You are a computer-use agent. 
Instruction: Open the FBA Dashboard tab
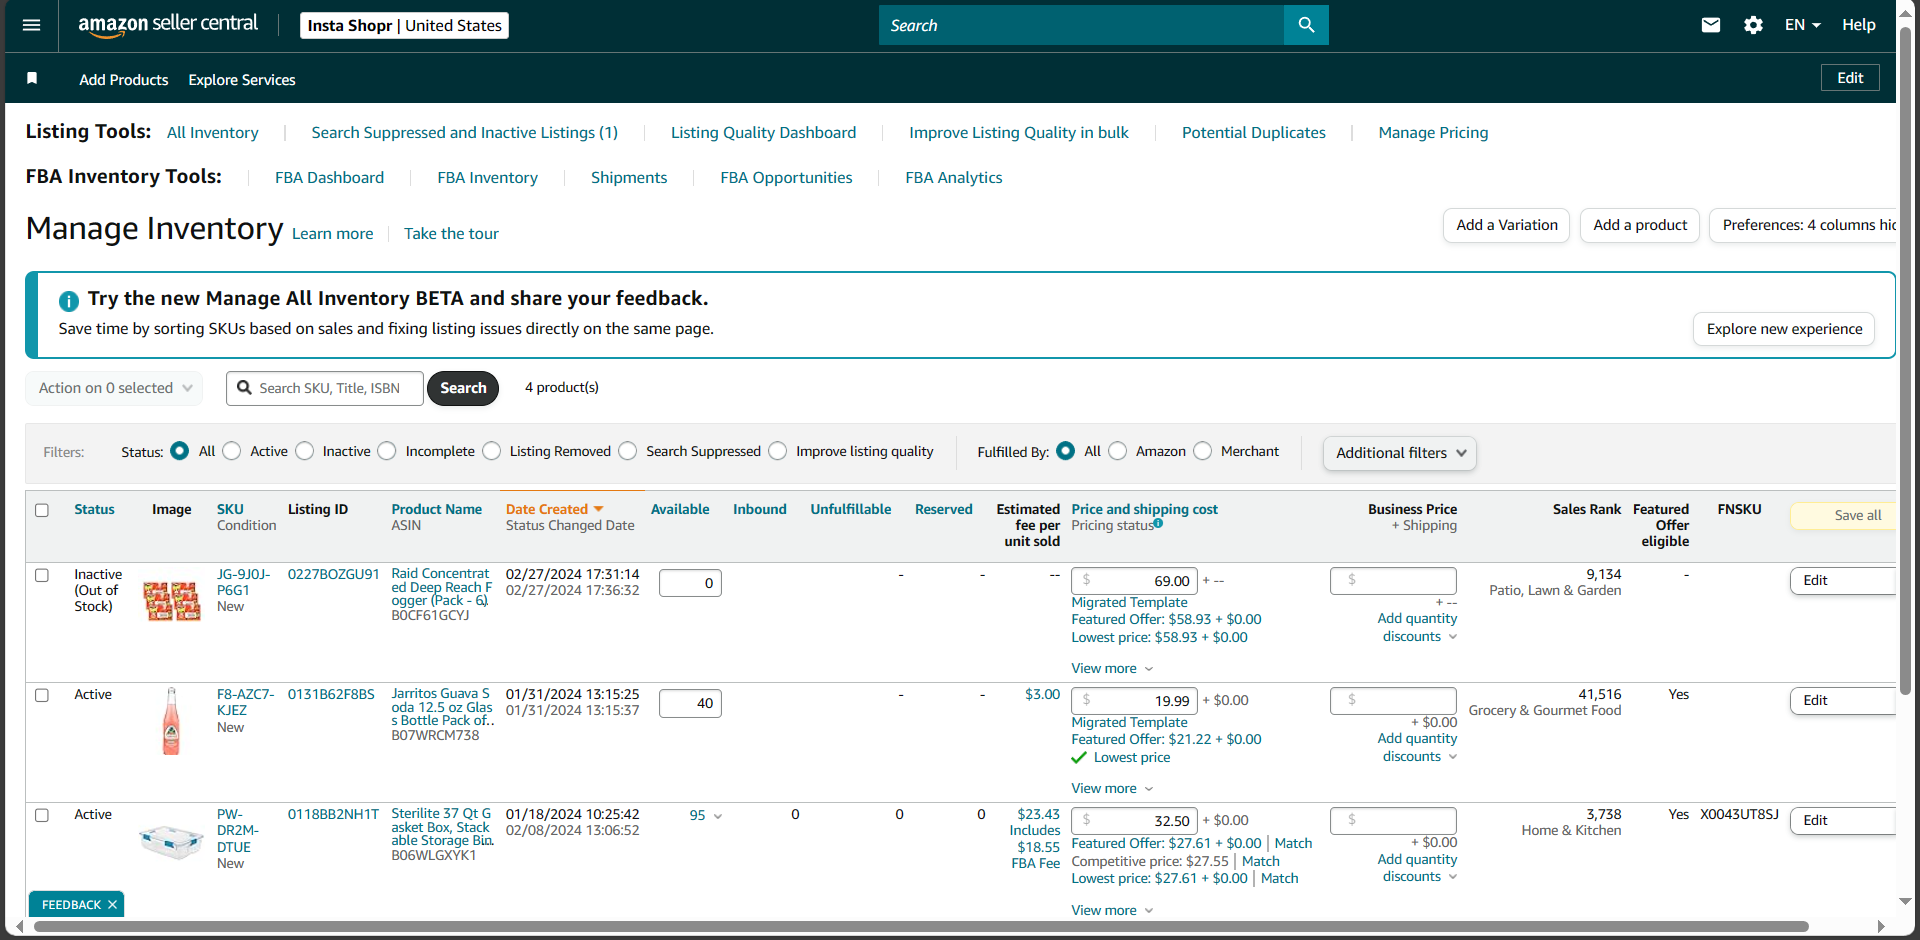point(329,178)
